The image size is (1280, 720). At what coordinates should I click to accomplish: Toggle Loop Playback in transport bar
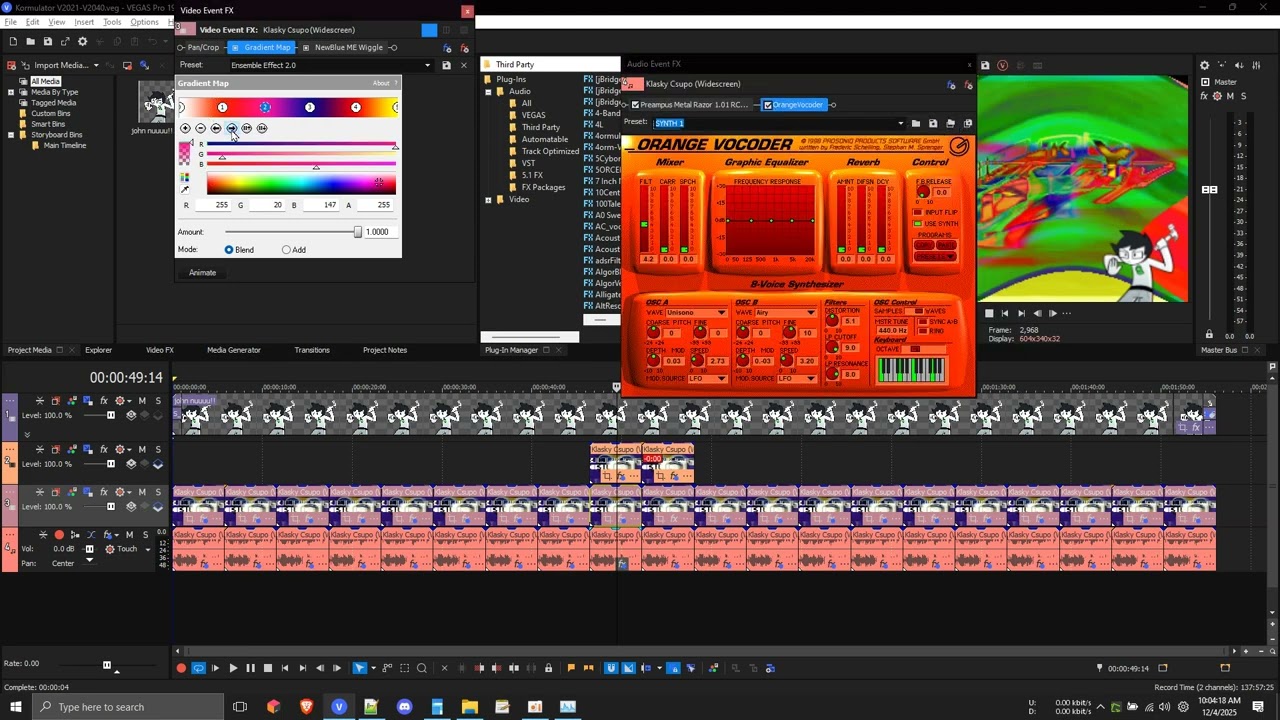[x=198, y=668]
